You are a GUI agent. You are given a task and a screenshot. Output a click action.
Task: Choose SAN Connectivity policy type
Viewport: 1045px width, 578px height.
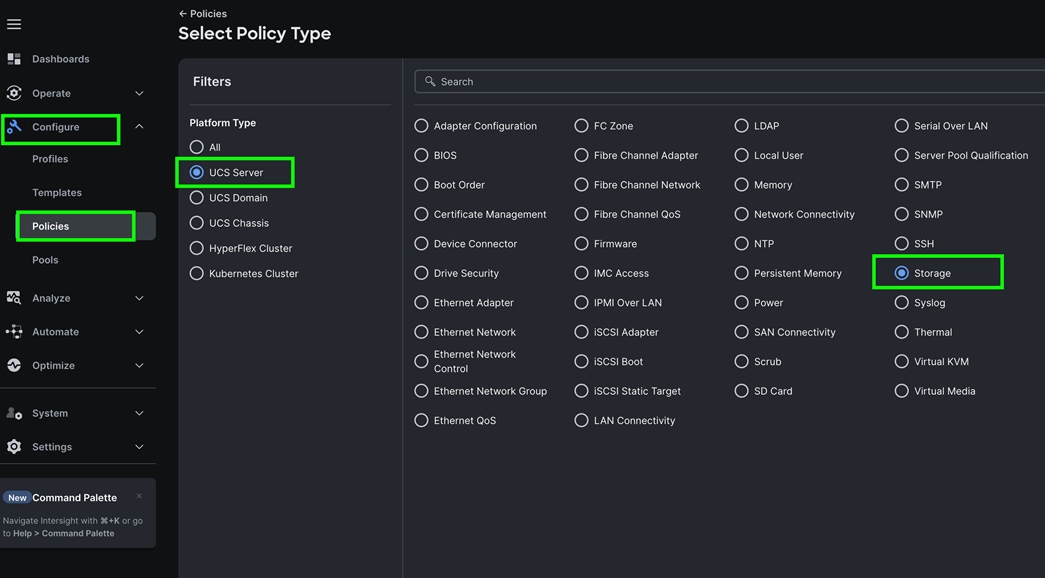tap(741, 331)
